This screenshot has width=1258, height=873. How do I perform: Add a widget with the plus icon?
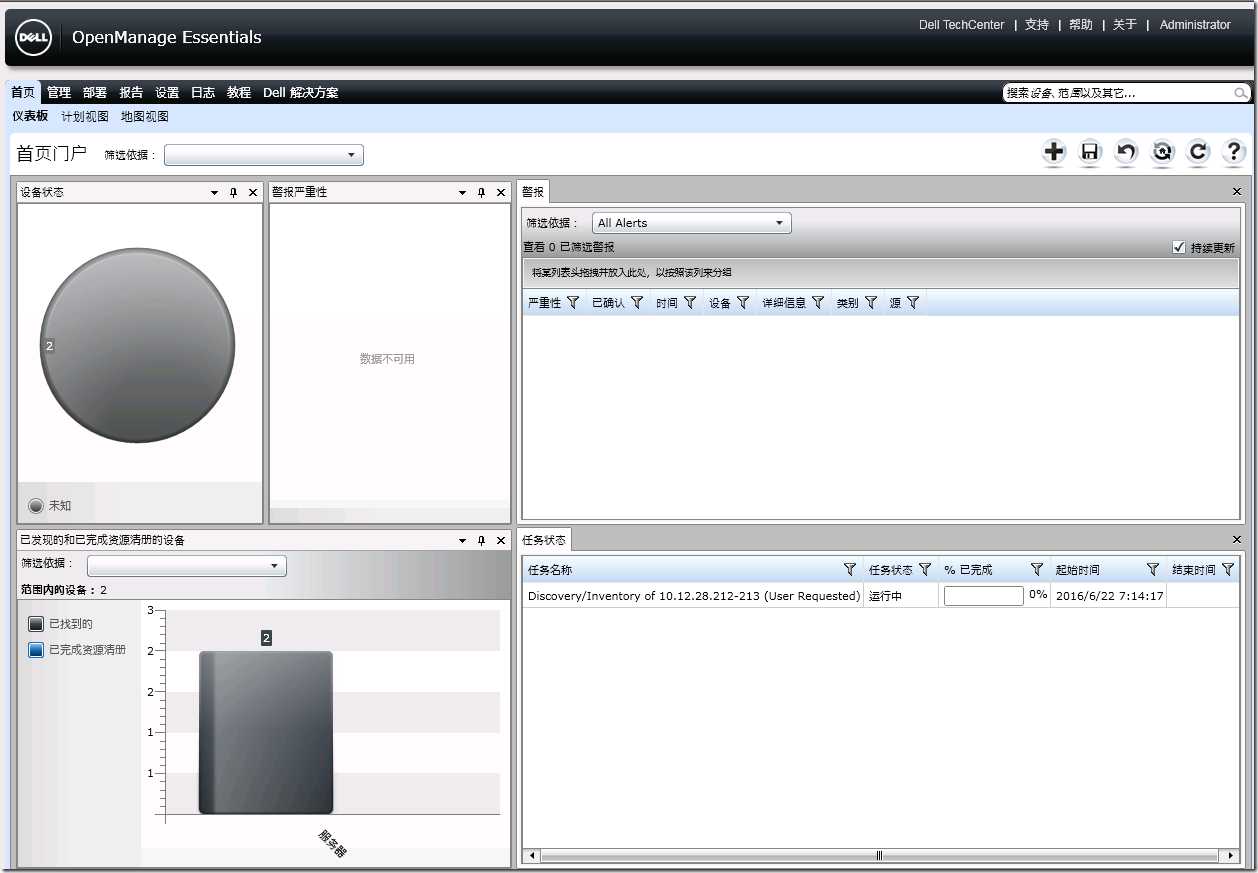point(1054,152)
